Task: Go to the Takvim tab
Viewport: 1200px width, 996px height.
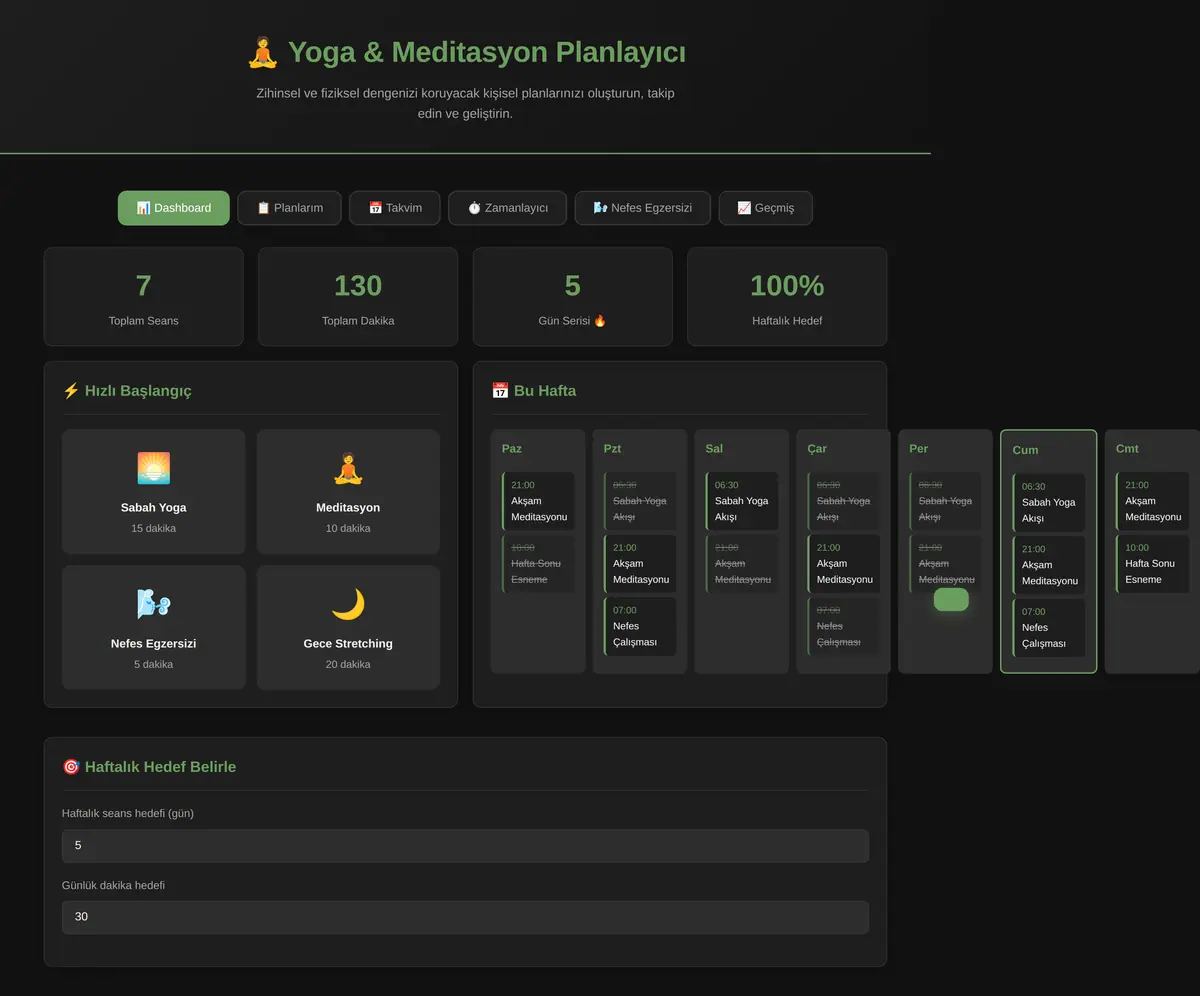Action: pyautogui.click(x=395, y=208)
